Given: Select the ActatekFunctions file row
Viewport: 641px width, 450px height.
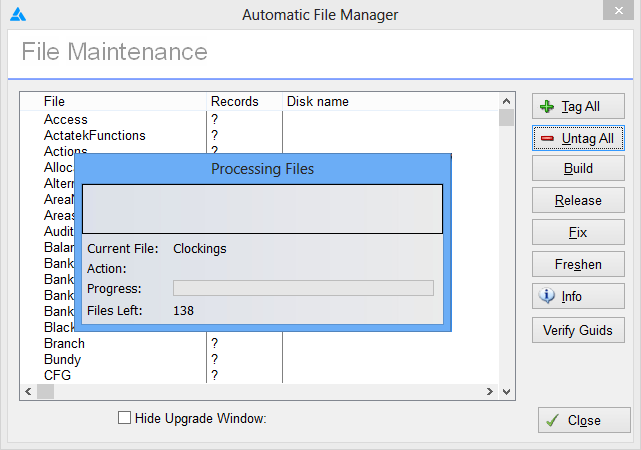Looking at the screenshot, I should pos(260,135).
